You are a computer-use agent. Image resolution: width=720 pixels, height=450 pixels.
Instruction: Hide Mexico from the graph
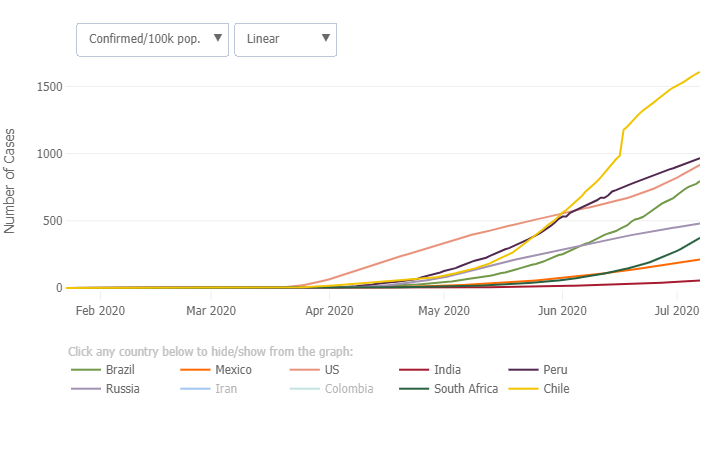pos(233,370)
